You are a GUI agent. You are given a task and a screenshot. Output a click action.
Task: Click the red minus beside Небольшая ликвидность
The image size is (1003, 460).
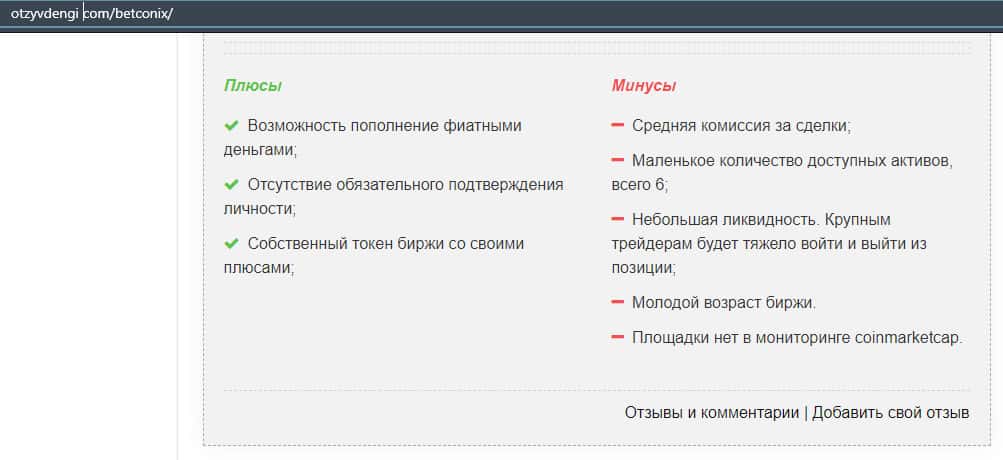(x=617, y=219)
